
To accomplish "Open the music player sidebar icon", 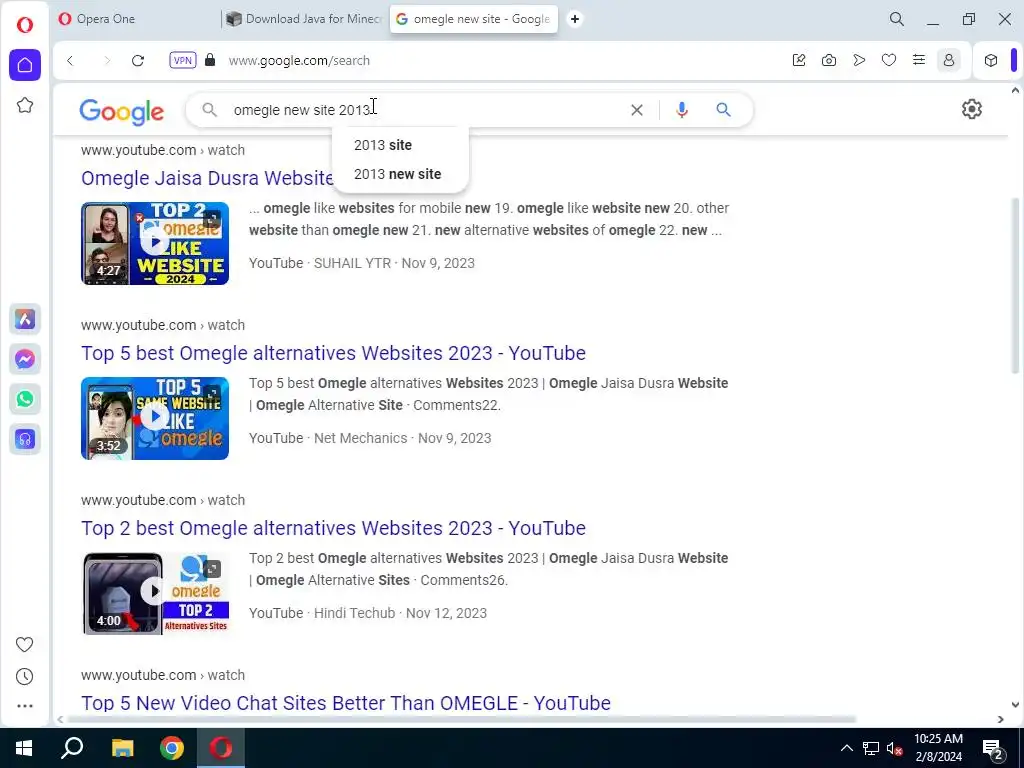I will 25,440.
